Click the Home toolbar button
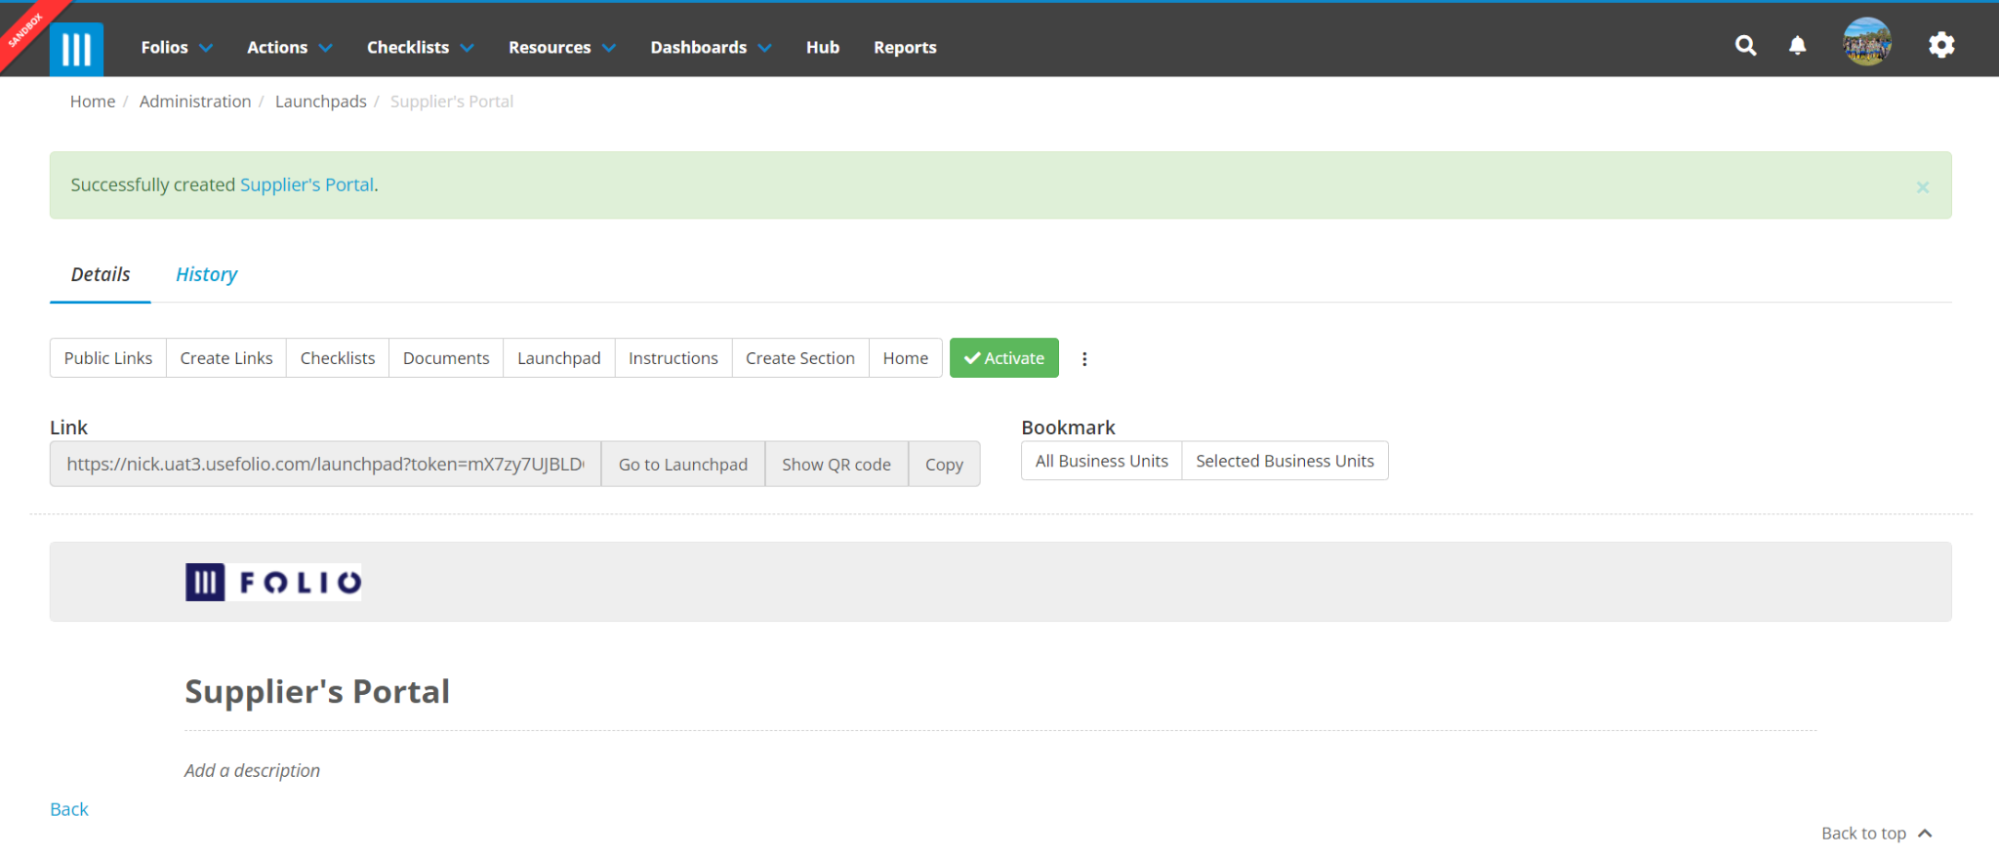The height and width of the screenshot is (861, 1999). (x=905, y=358)
